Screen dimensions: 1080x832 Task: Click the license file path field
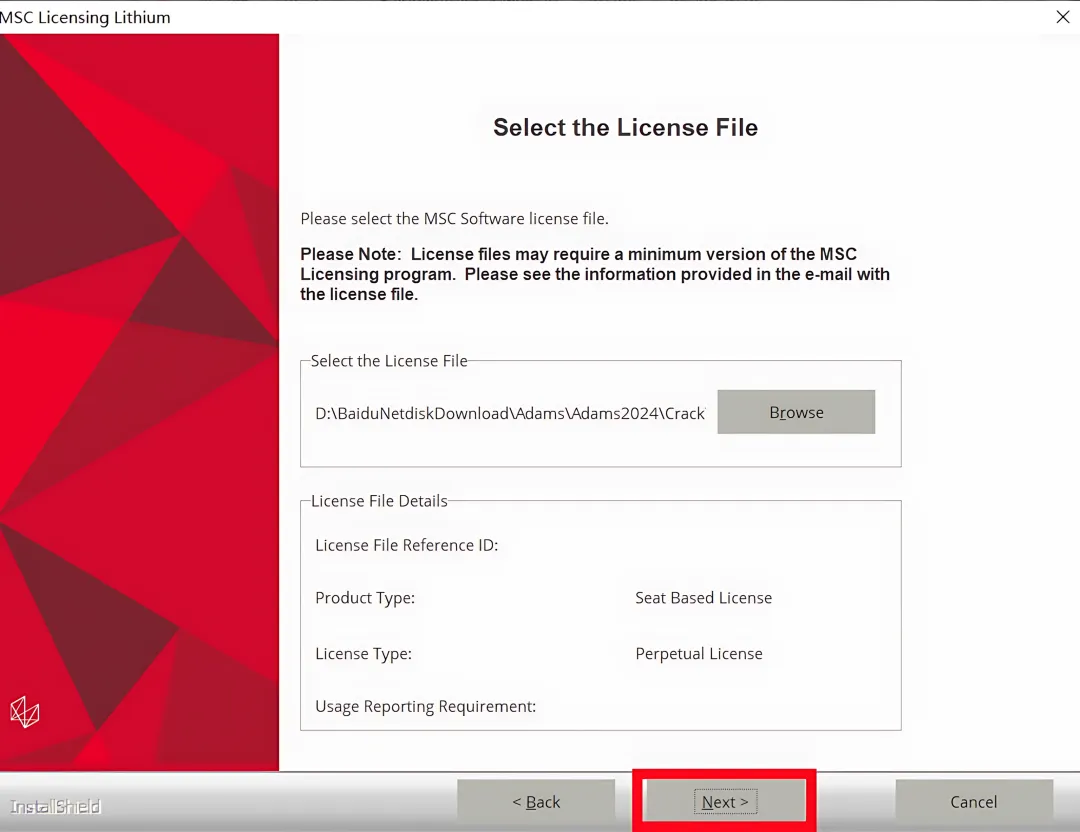tap(510, 413)
